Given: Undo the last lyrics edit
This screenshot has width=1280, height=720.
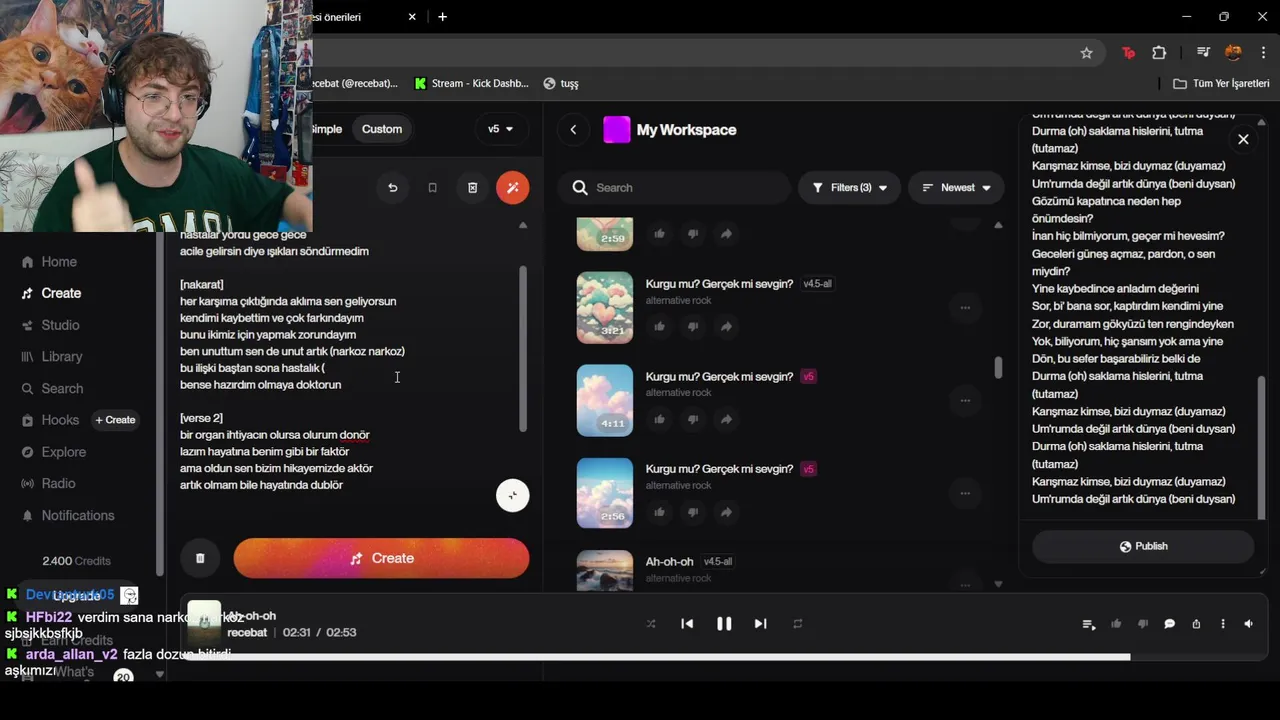Looking at the screenshot, I should [392, 187].
